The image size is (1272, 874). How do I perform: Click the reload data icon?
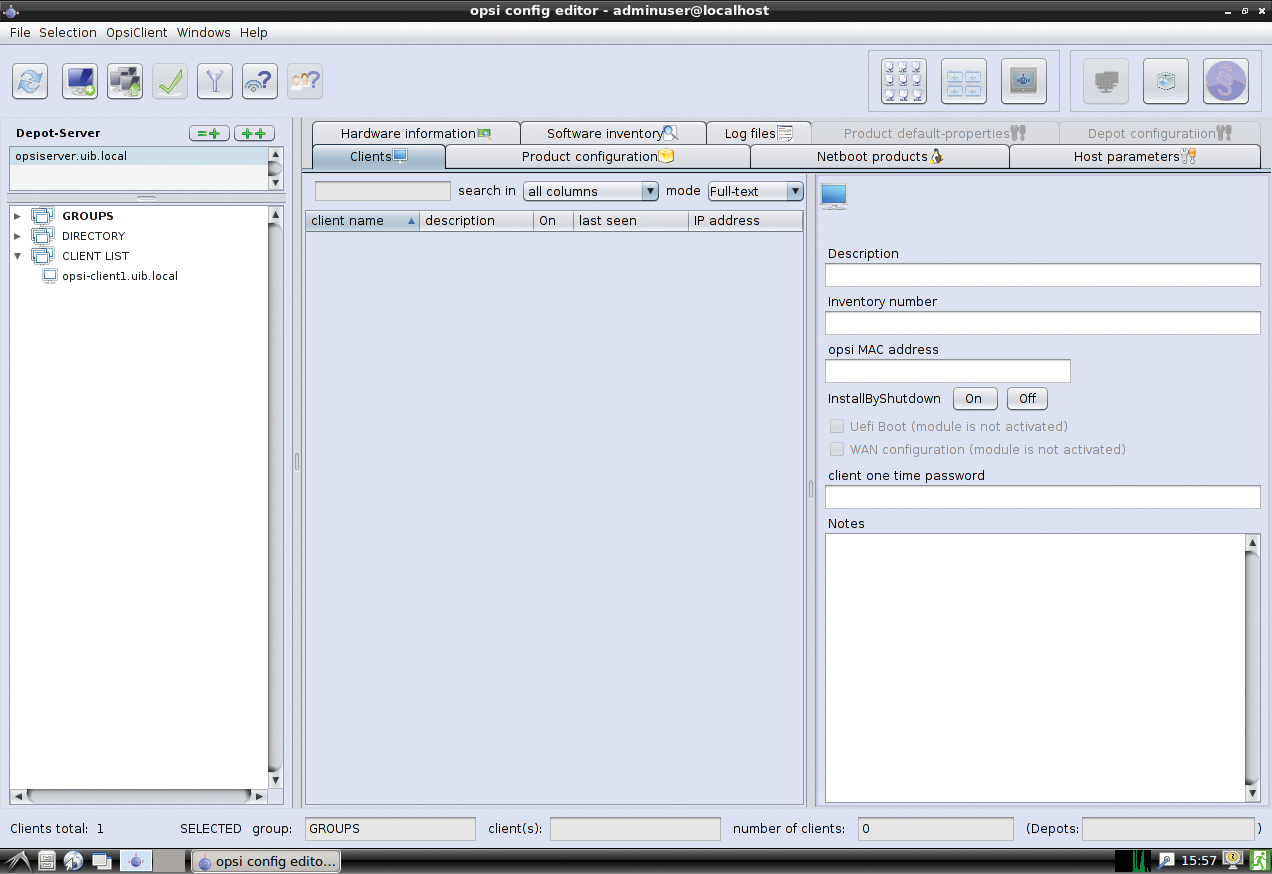click(31, 81)
